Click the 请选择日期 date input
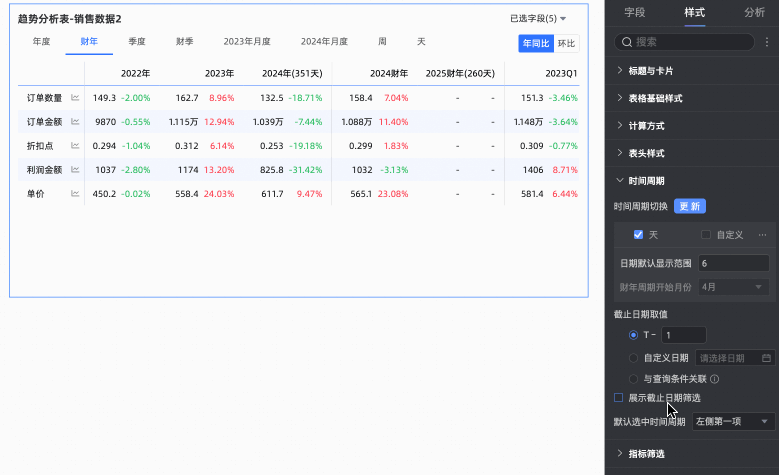The image size is (779, 475). tap(735, 358)
